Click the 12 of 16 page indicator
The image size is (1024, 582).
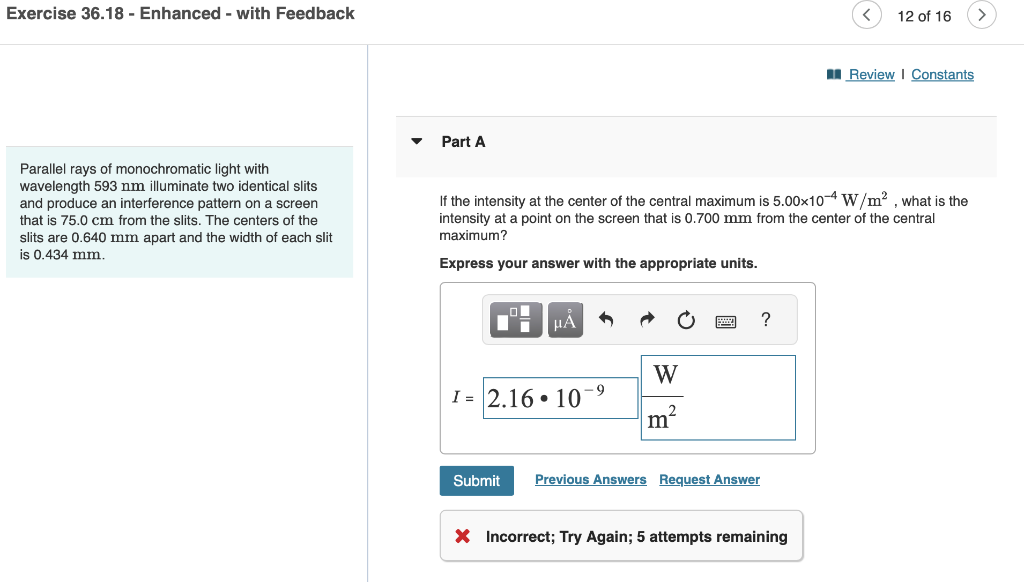pos(924,15)
